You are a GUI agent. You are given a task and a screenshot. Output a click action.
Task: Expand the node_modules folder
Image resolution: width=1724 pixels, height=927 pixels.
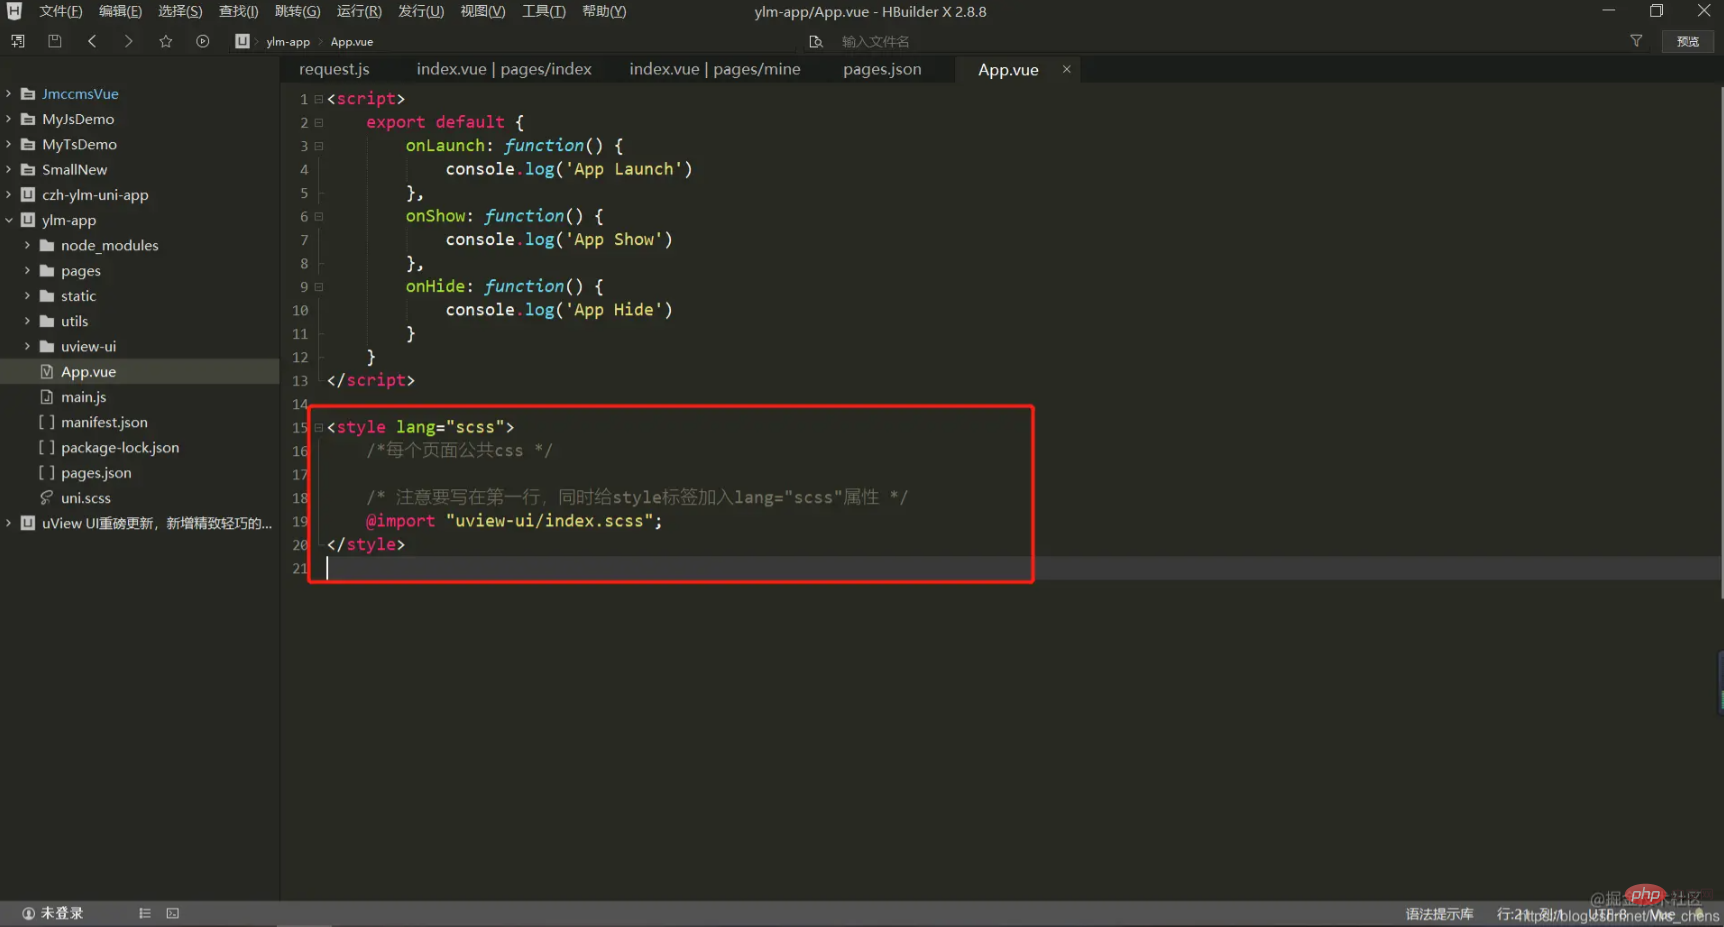tap(27, 245)
